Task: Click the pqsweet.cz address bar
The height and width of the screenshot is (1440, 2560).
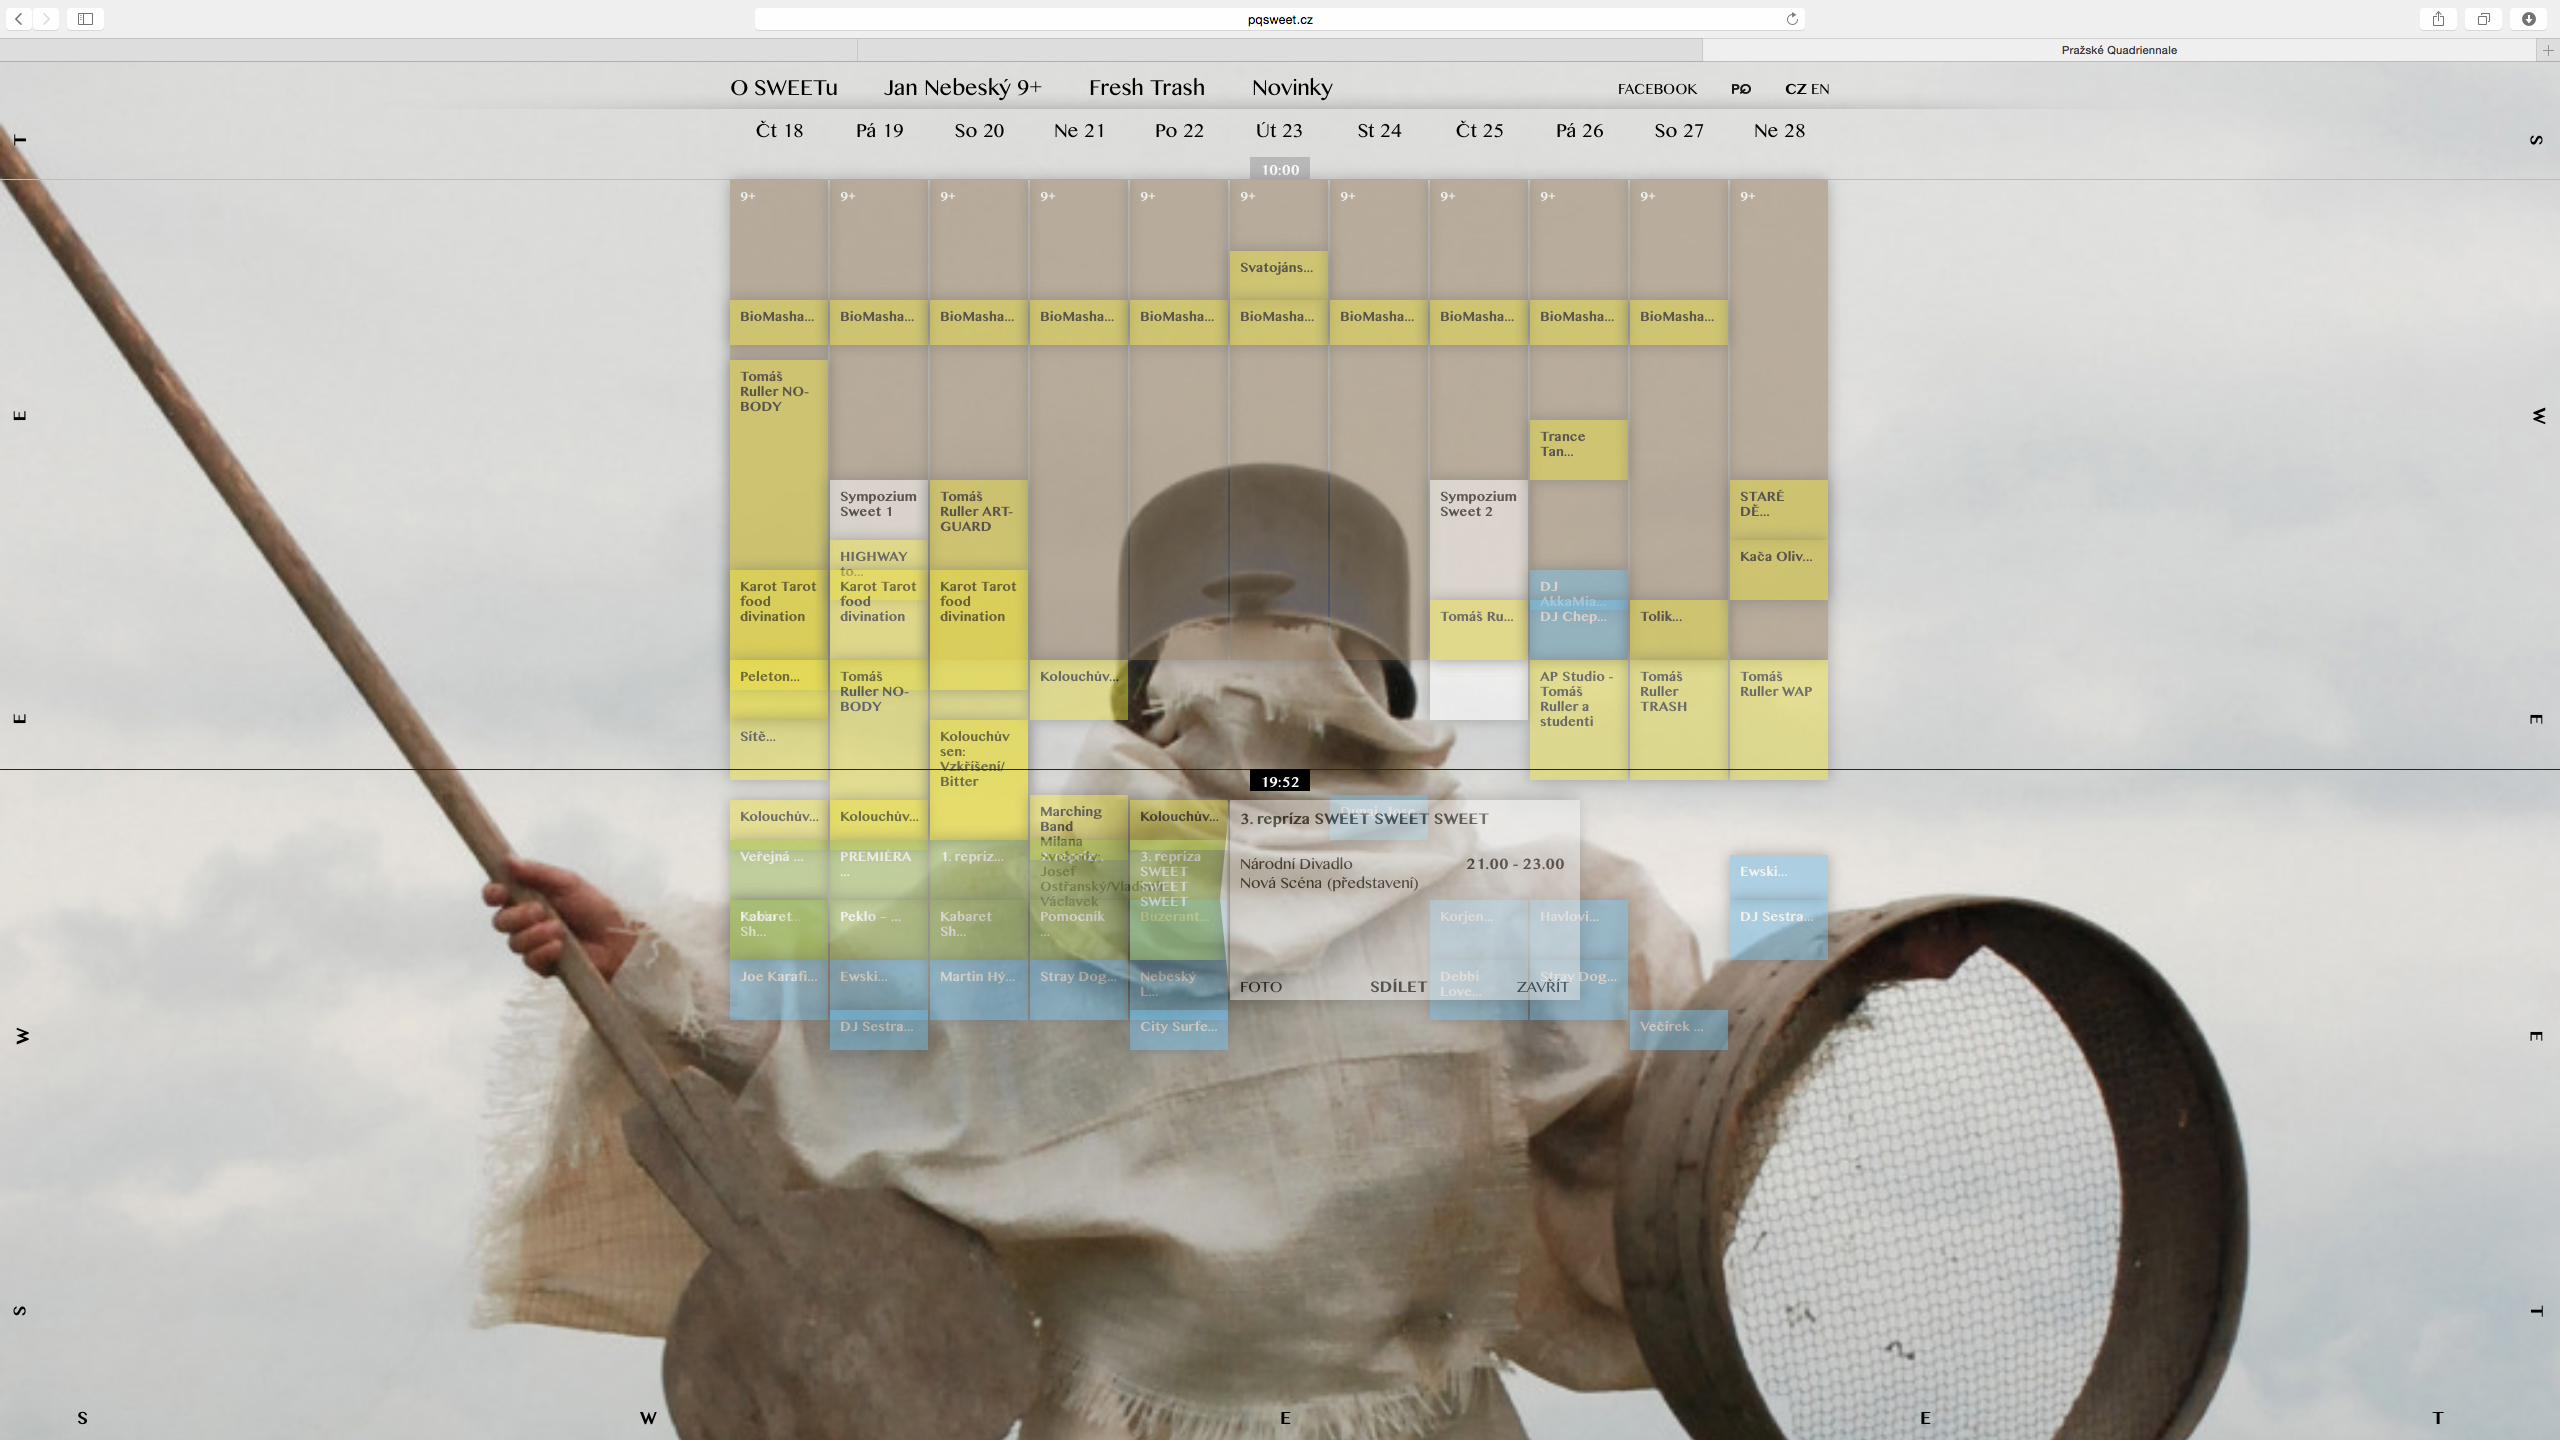Action: [x=1280, y=19]
